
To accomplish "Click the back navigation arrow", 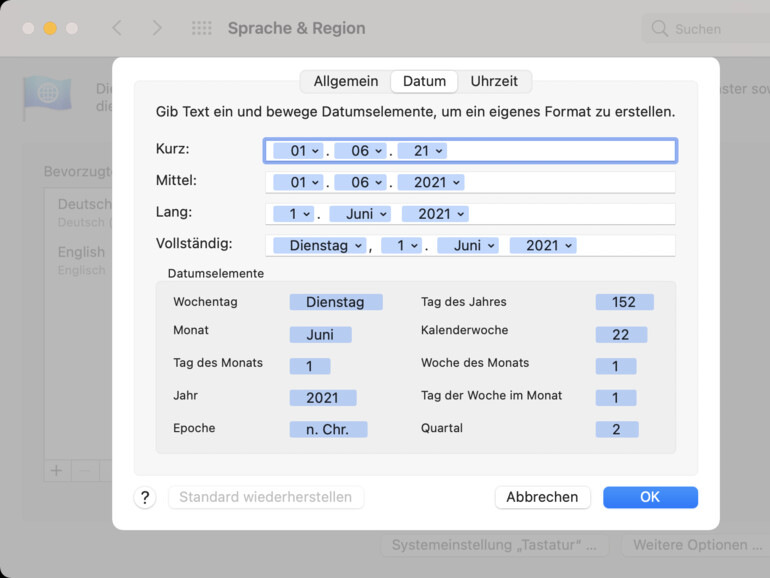I will click(117, 28).
